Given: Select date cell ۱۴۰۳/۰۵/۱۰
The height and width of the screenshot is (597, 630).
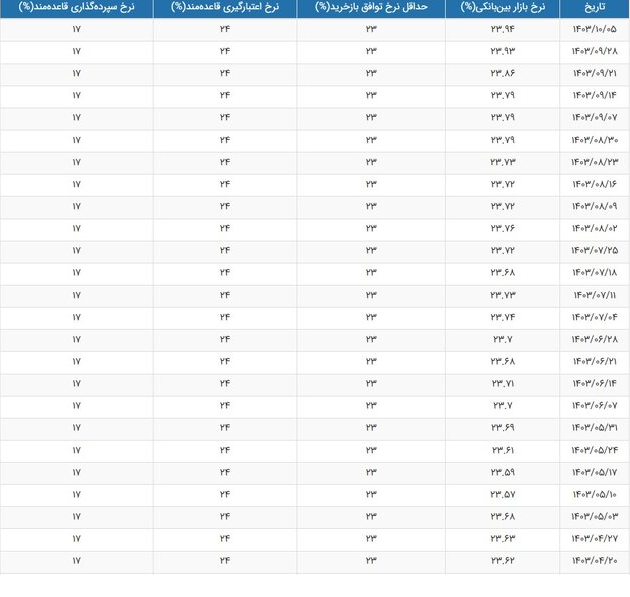Looking at the screenshot, I should [594, 494].
